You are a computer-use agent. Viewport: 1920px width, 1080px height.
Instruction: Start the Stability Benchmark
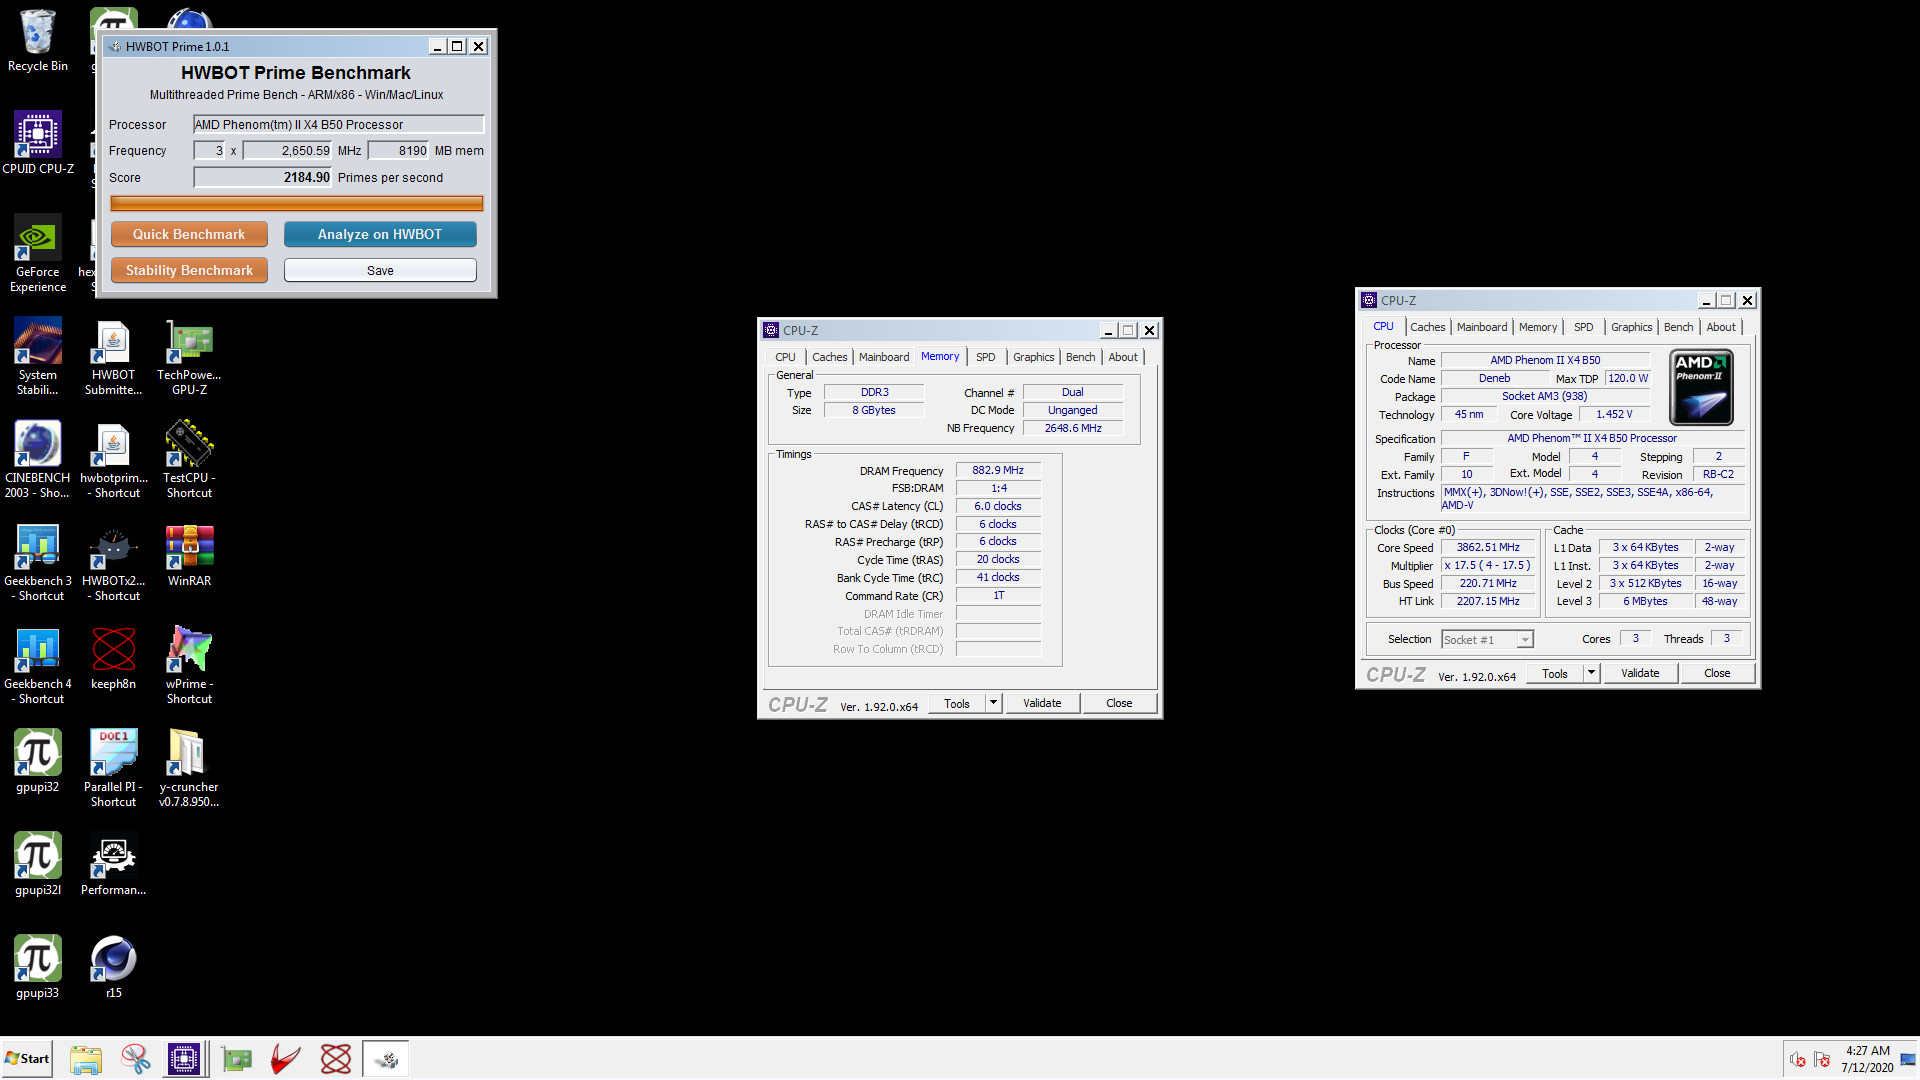tap(189, 270)
